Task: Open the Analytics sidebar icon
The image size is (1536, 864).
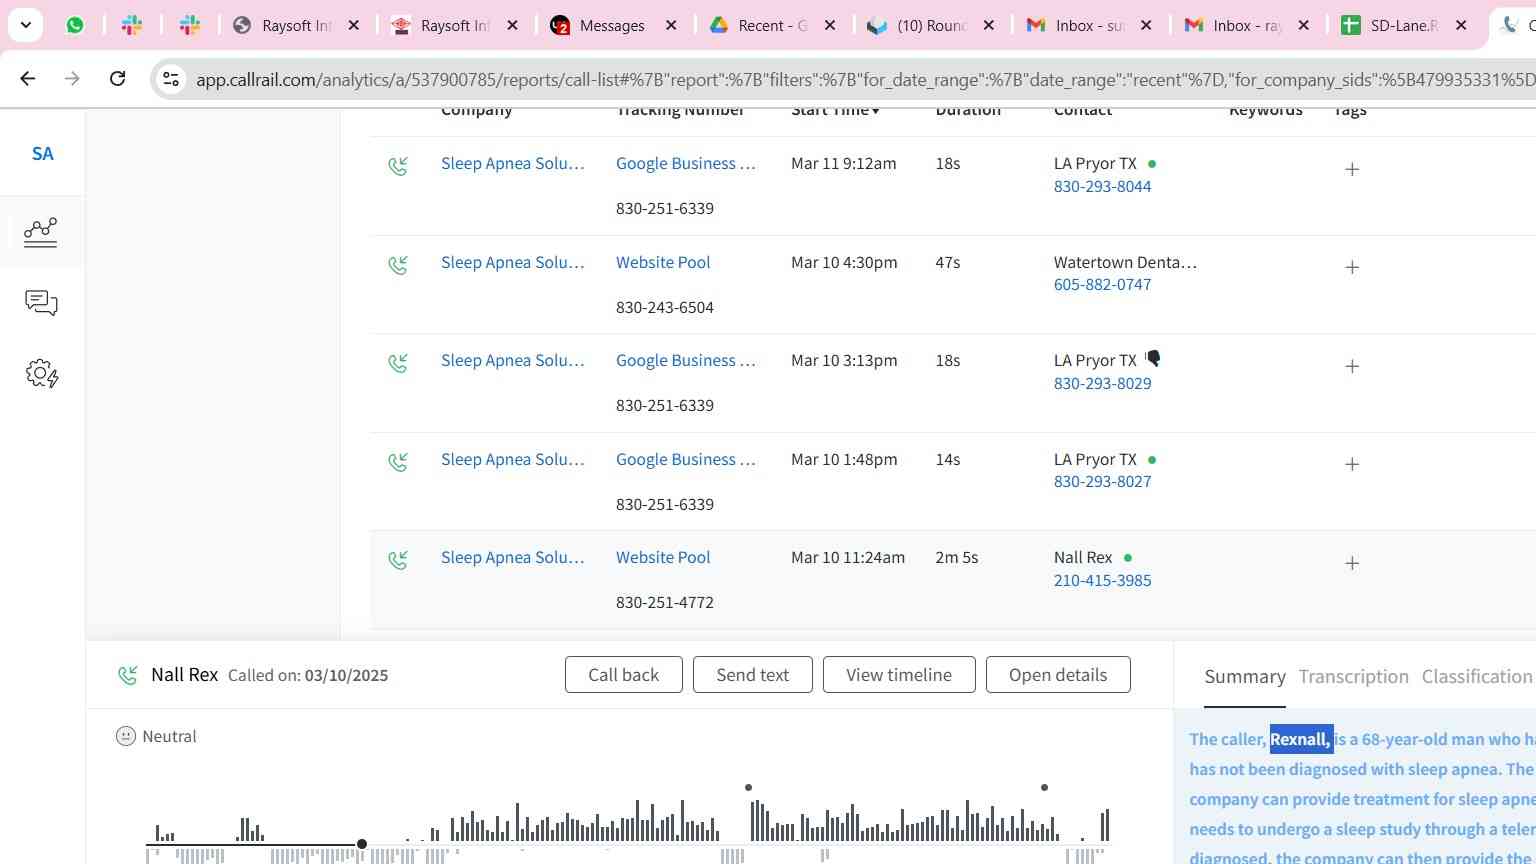Action: pos(41,232)
